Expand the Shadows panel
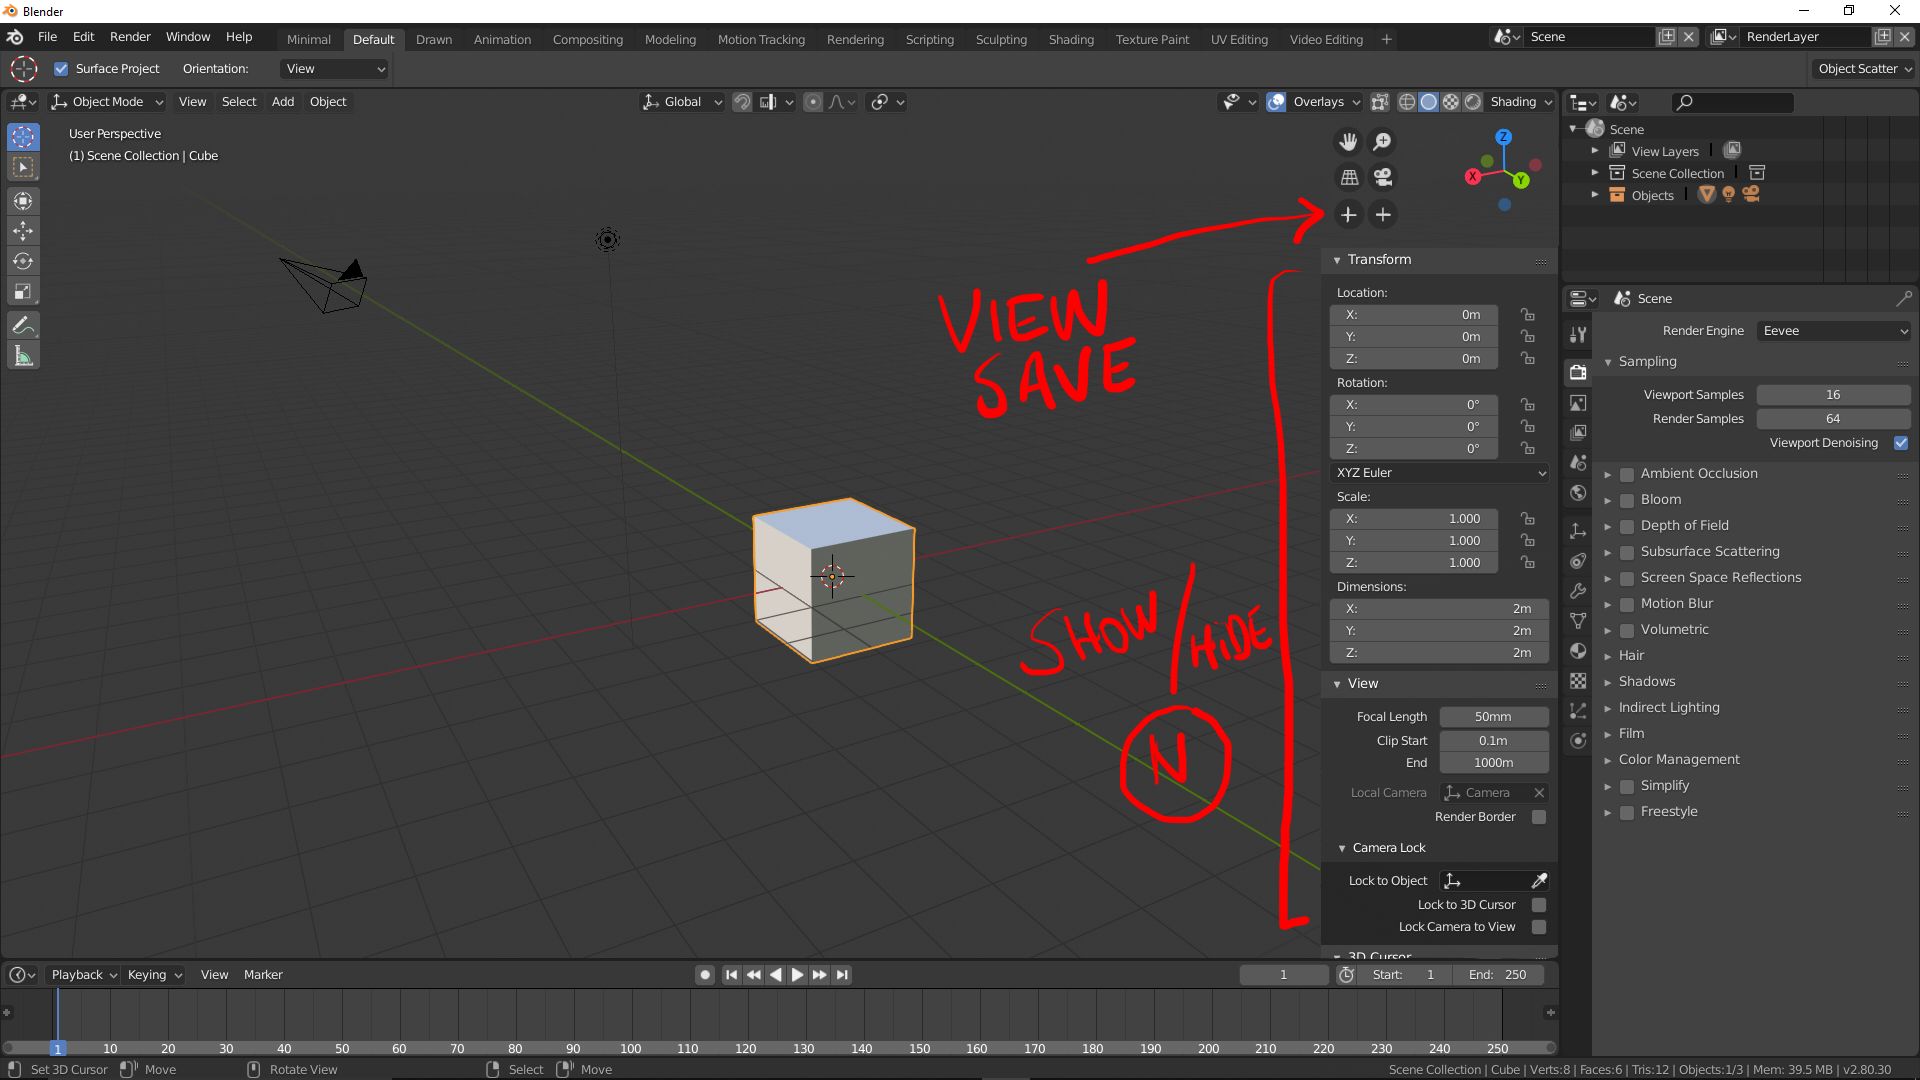Viewport: 1920px width, 1080px height. [1646, 682]
